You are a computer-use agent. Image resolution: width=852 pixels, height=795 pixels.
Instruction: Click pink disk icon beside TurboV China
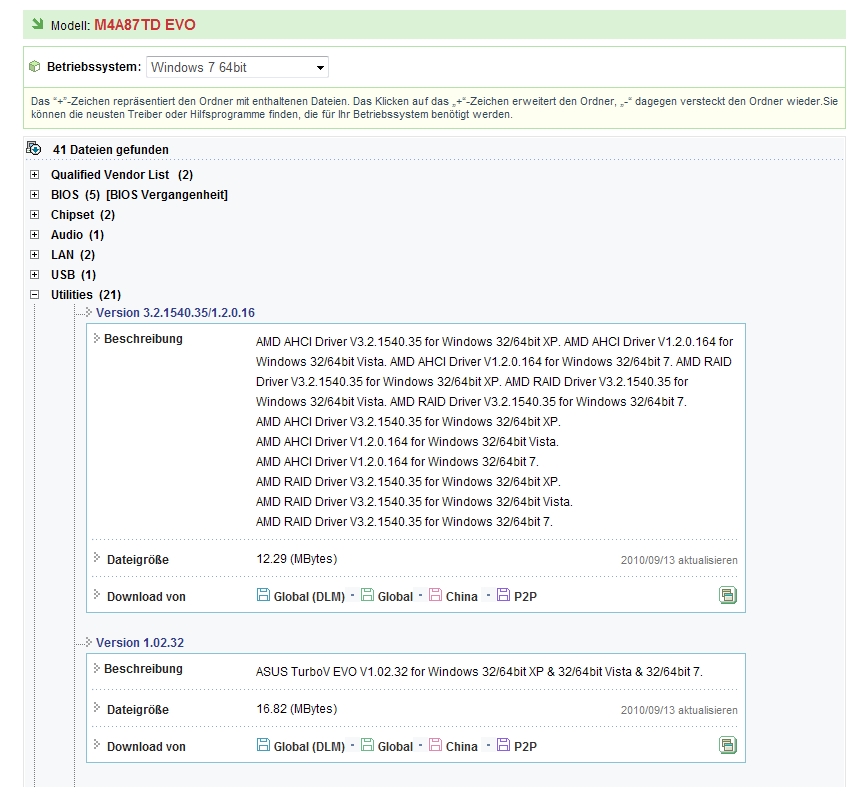pos(435,745)
